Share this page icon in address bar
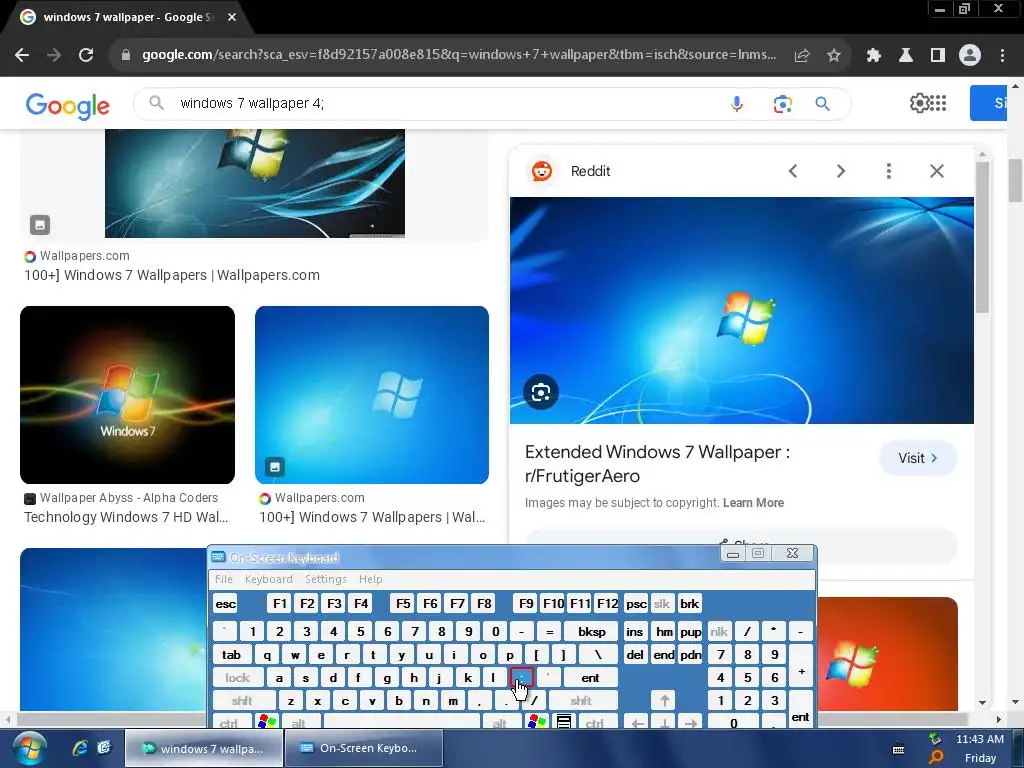 802,56
